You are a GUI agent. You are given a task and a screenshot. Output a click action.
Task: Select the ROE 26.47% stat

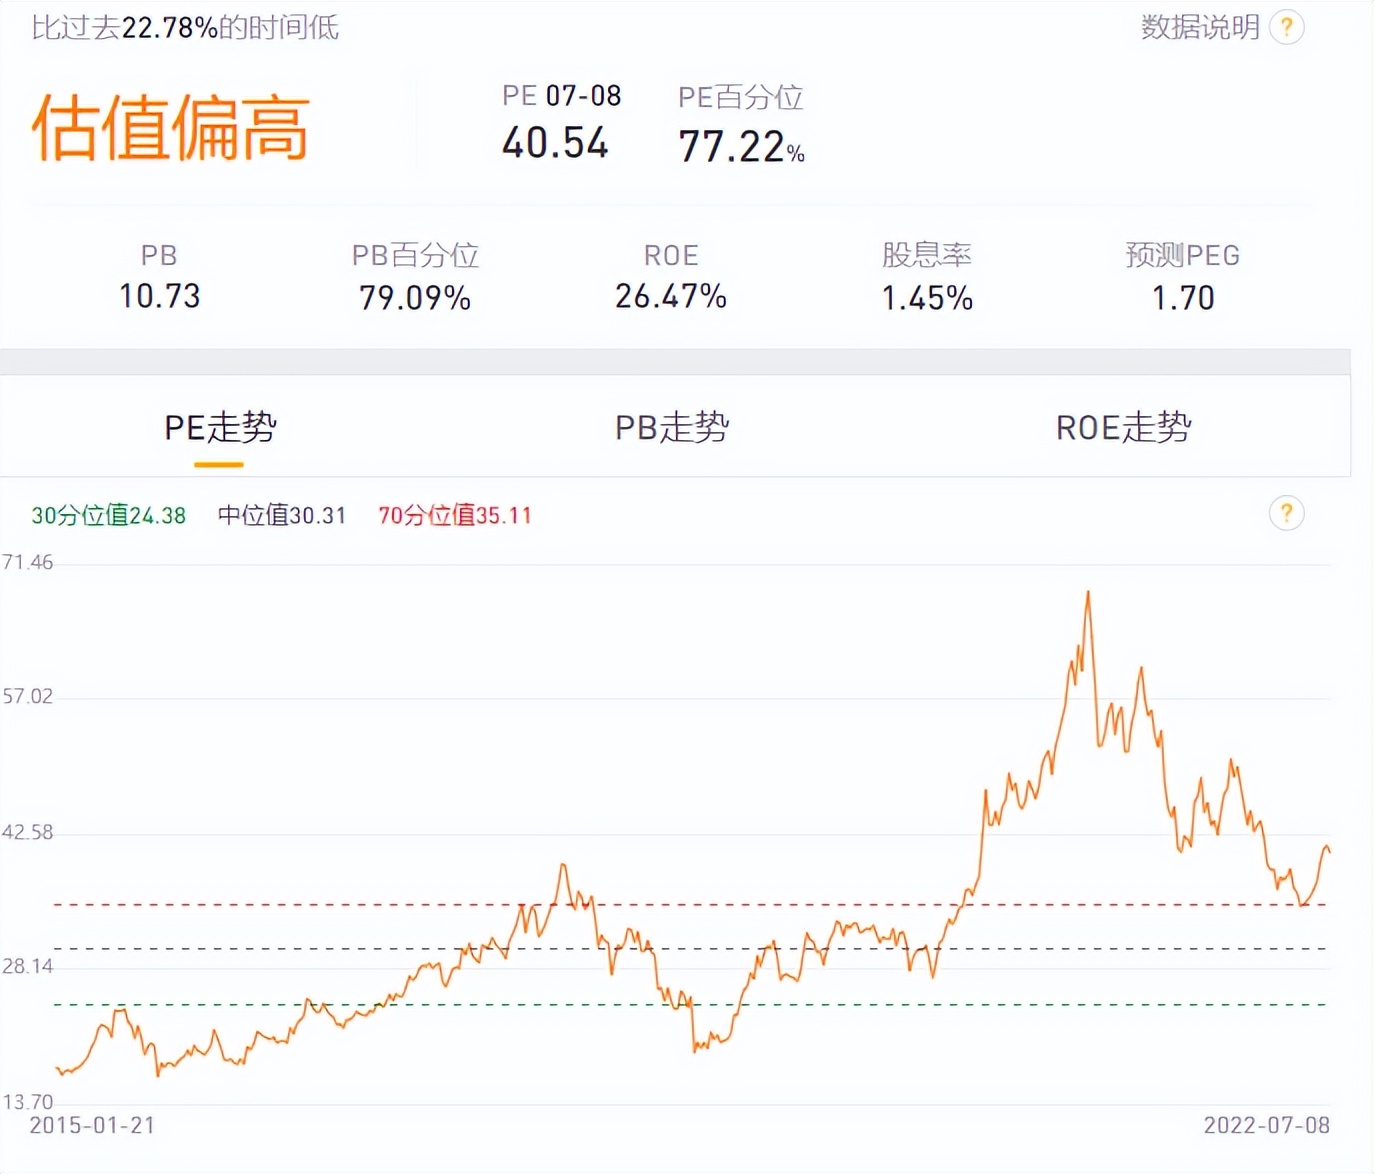(x=670, y=296)
